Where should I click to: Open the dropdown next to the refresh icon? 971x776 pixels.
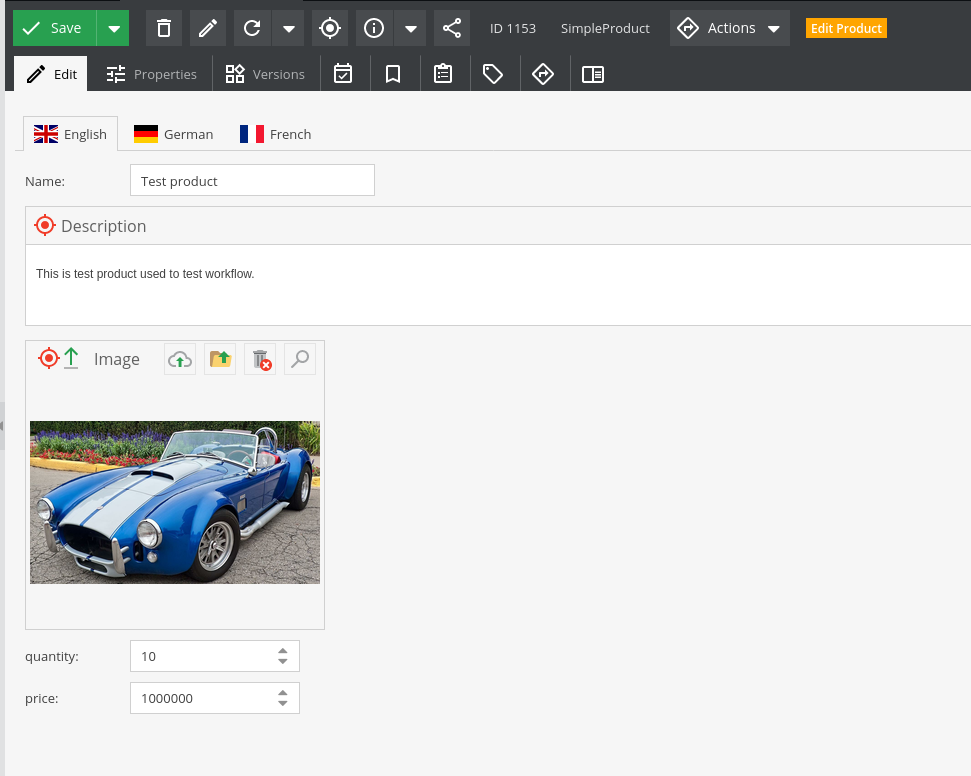click(289, 28)
